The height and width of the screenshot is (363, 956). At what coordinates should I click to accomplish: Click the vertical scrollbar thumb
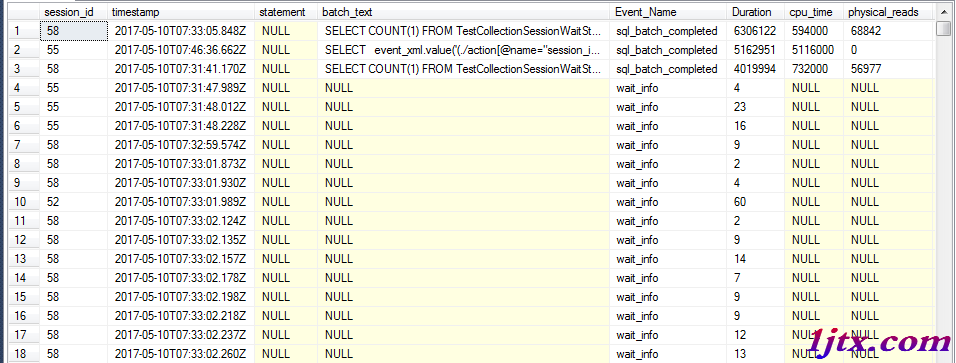click(x=943, y=29)
